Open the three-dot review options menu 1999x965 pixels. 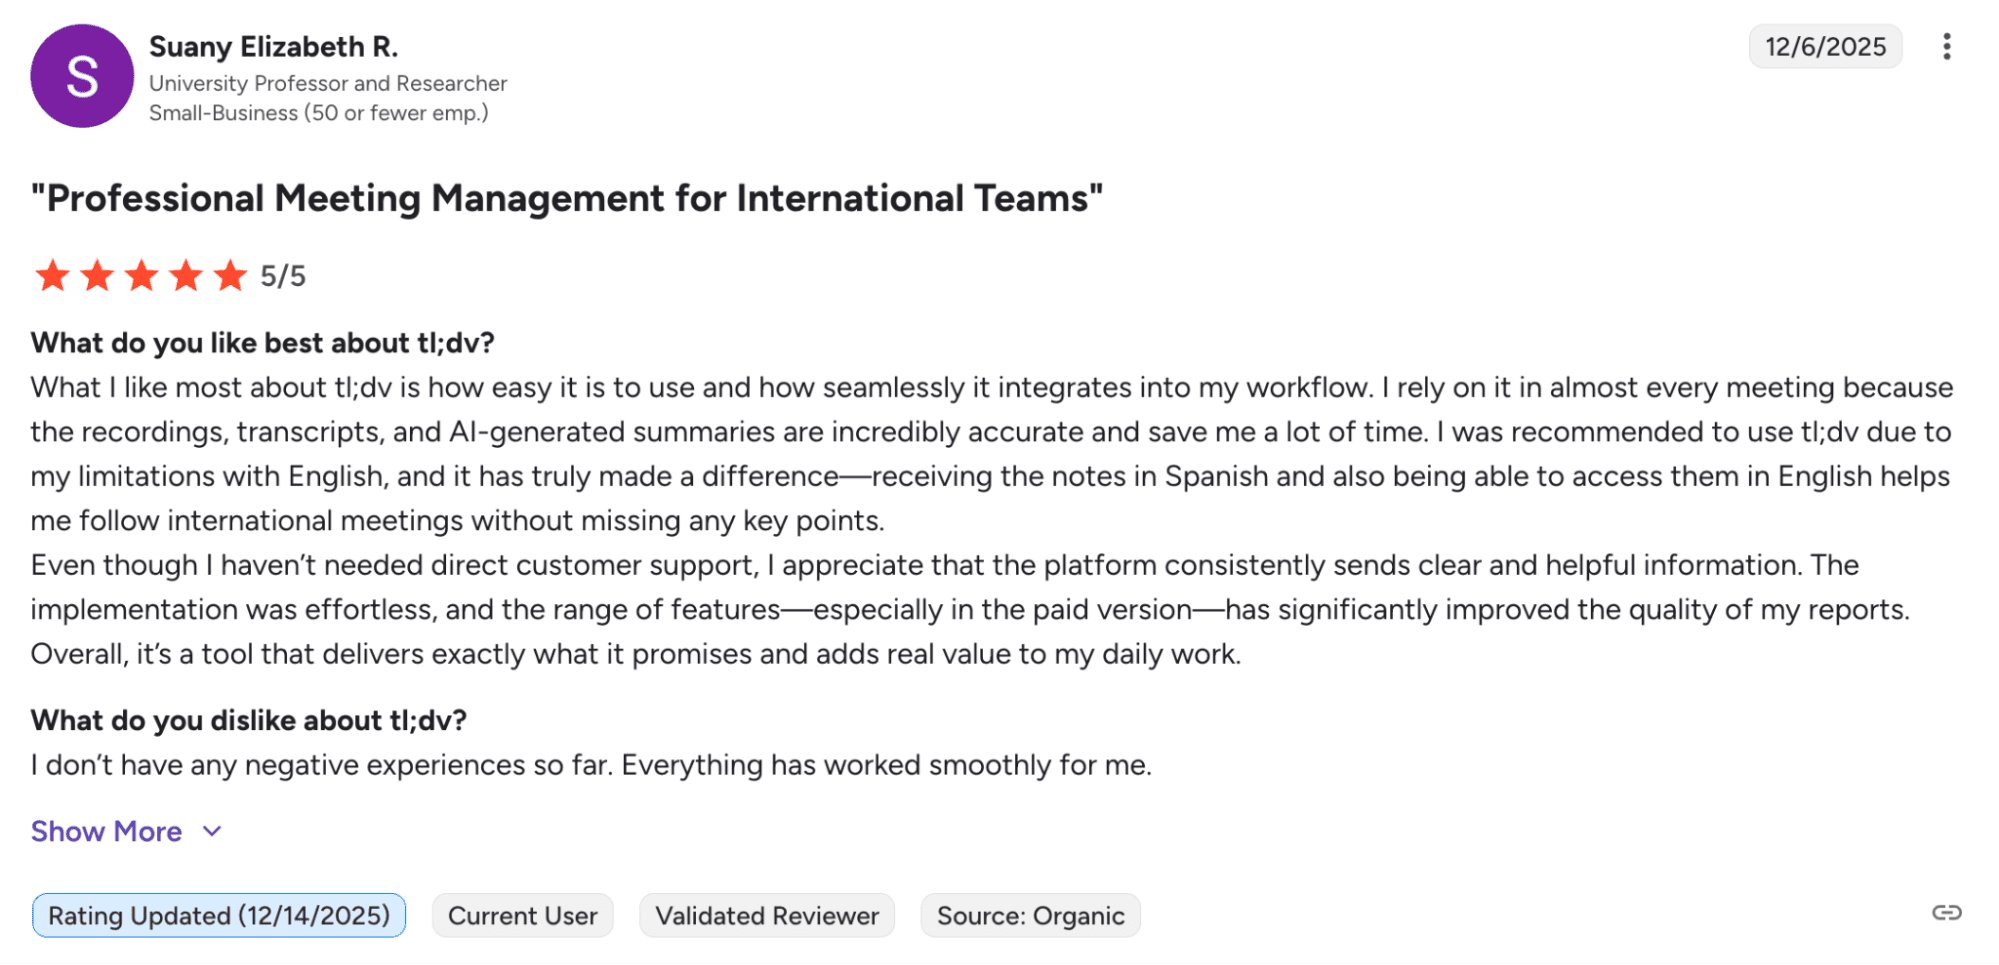click(1946, 47)
